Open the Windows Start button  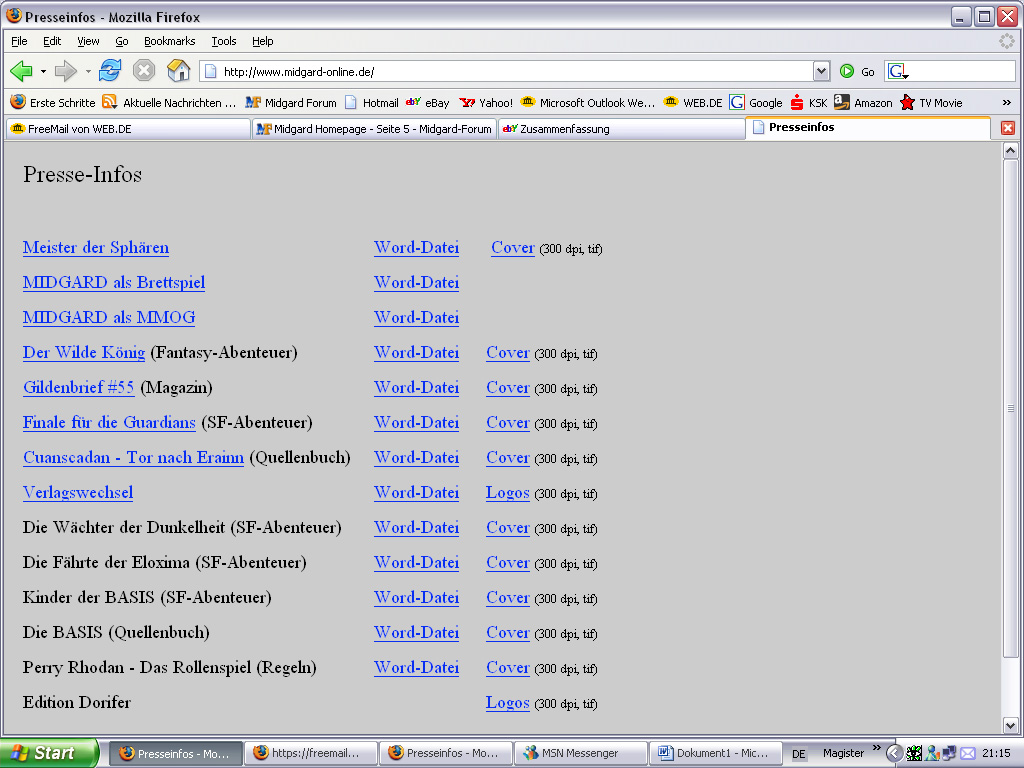(49, 753)
